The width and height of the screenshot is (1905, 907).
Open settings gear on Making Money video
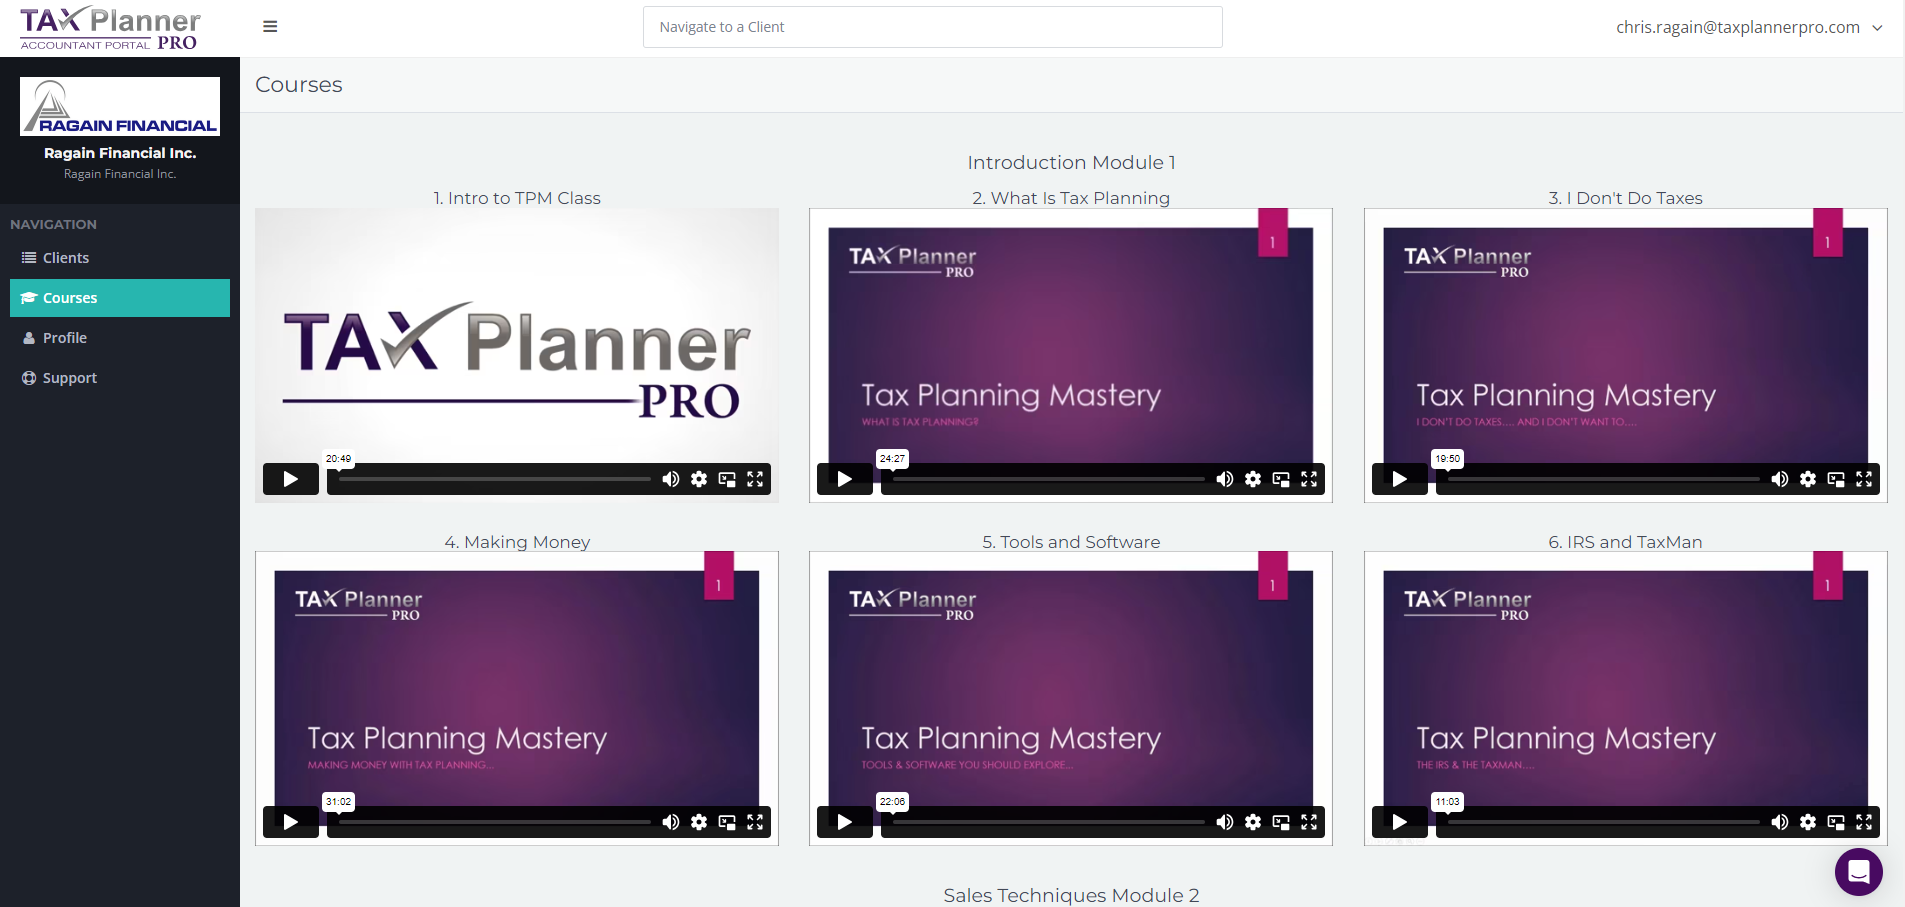click(699, 822)
